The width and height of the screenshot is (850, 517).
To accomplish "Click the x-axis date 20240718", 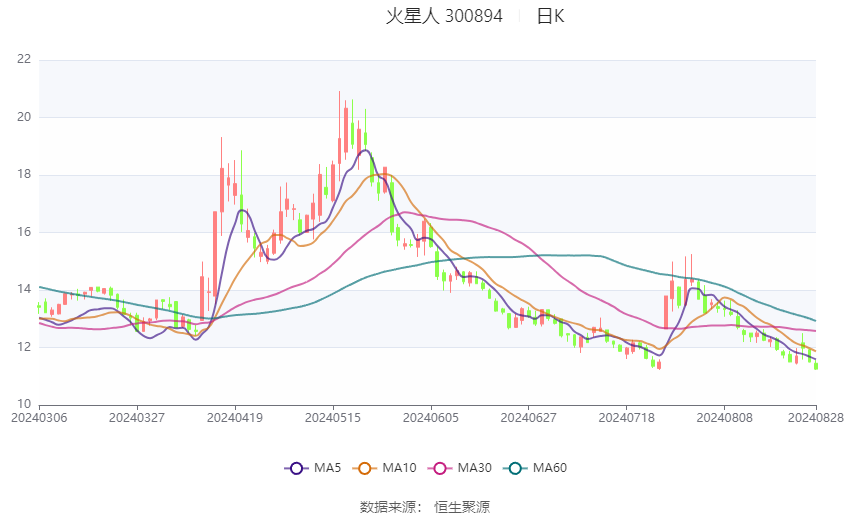I will (627, 418).
